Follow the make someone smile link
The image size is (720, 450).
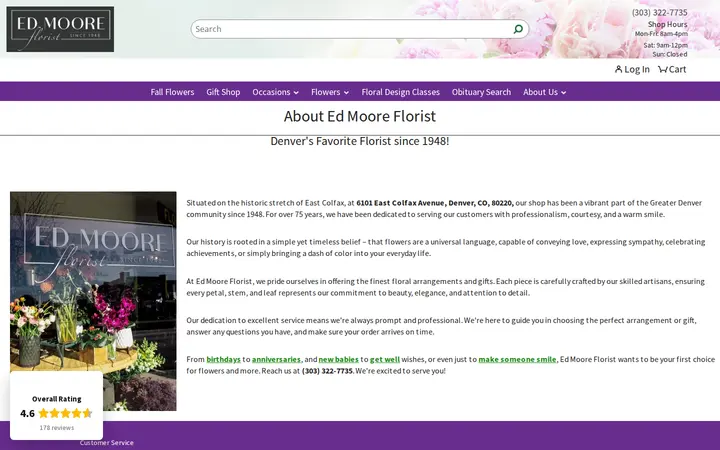coord(518,360)
